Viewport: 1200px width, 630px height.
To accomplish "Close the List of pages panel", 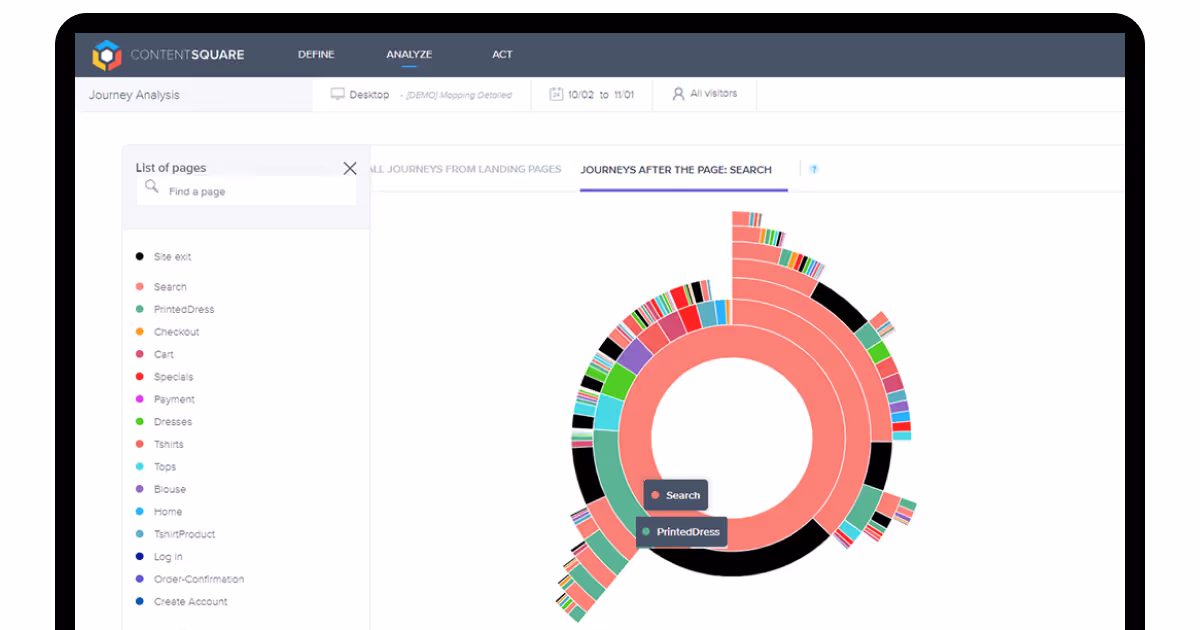I will (350, 168).
